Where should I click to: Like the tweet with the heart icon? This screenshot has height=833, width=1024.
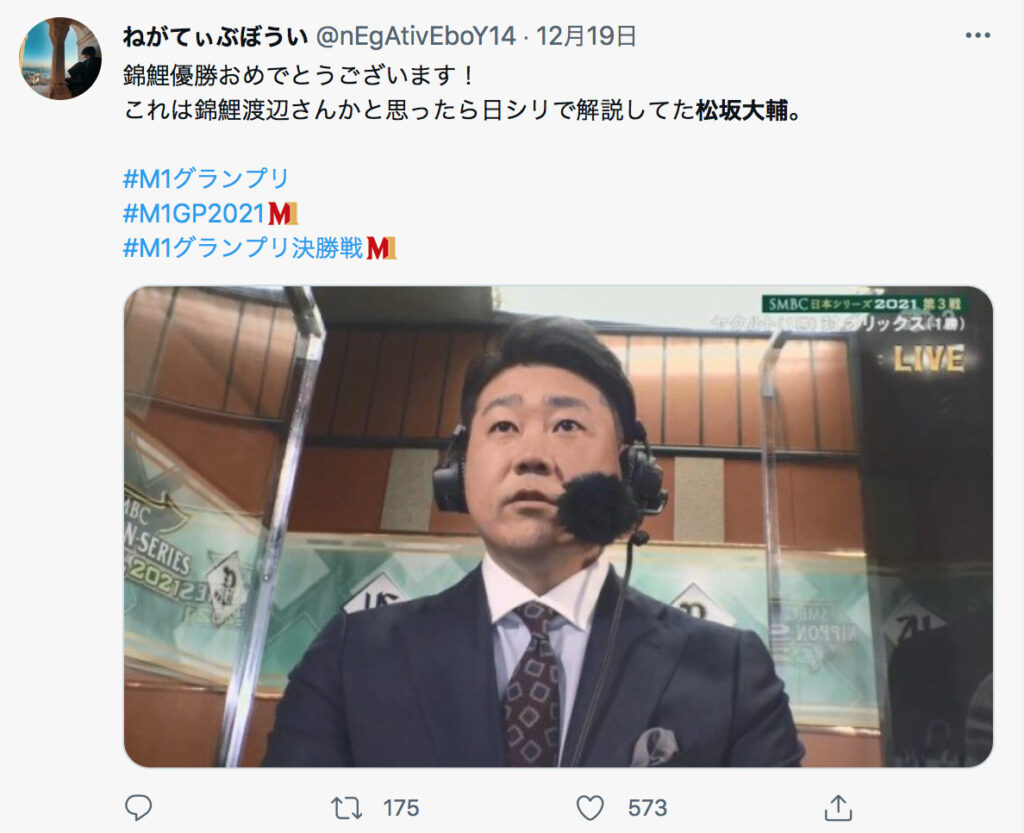[x=590, y=808]
